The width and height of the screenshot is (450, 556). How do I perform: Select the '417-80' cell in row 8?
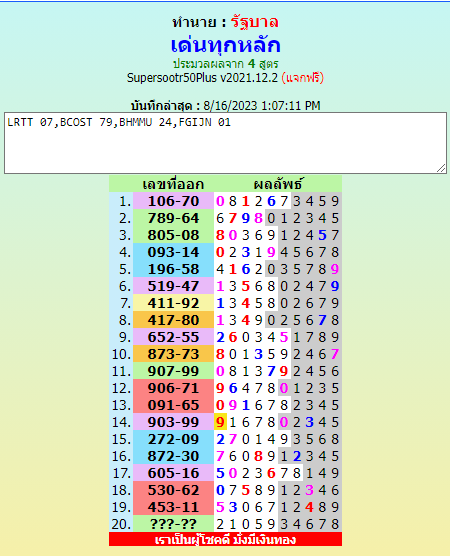coord(173,320)
